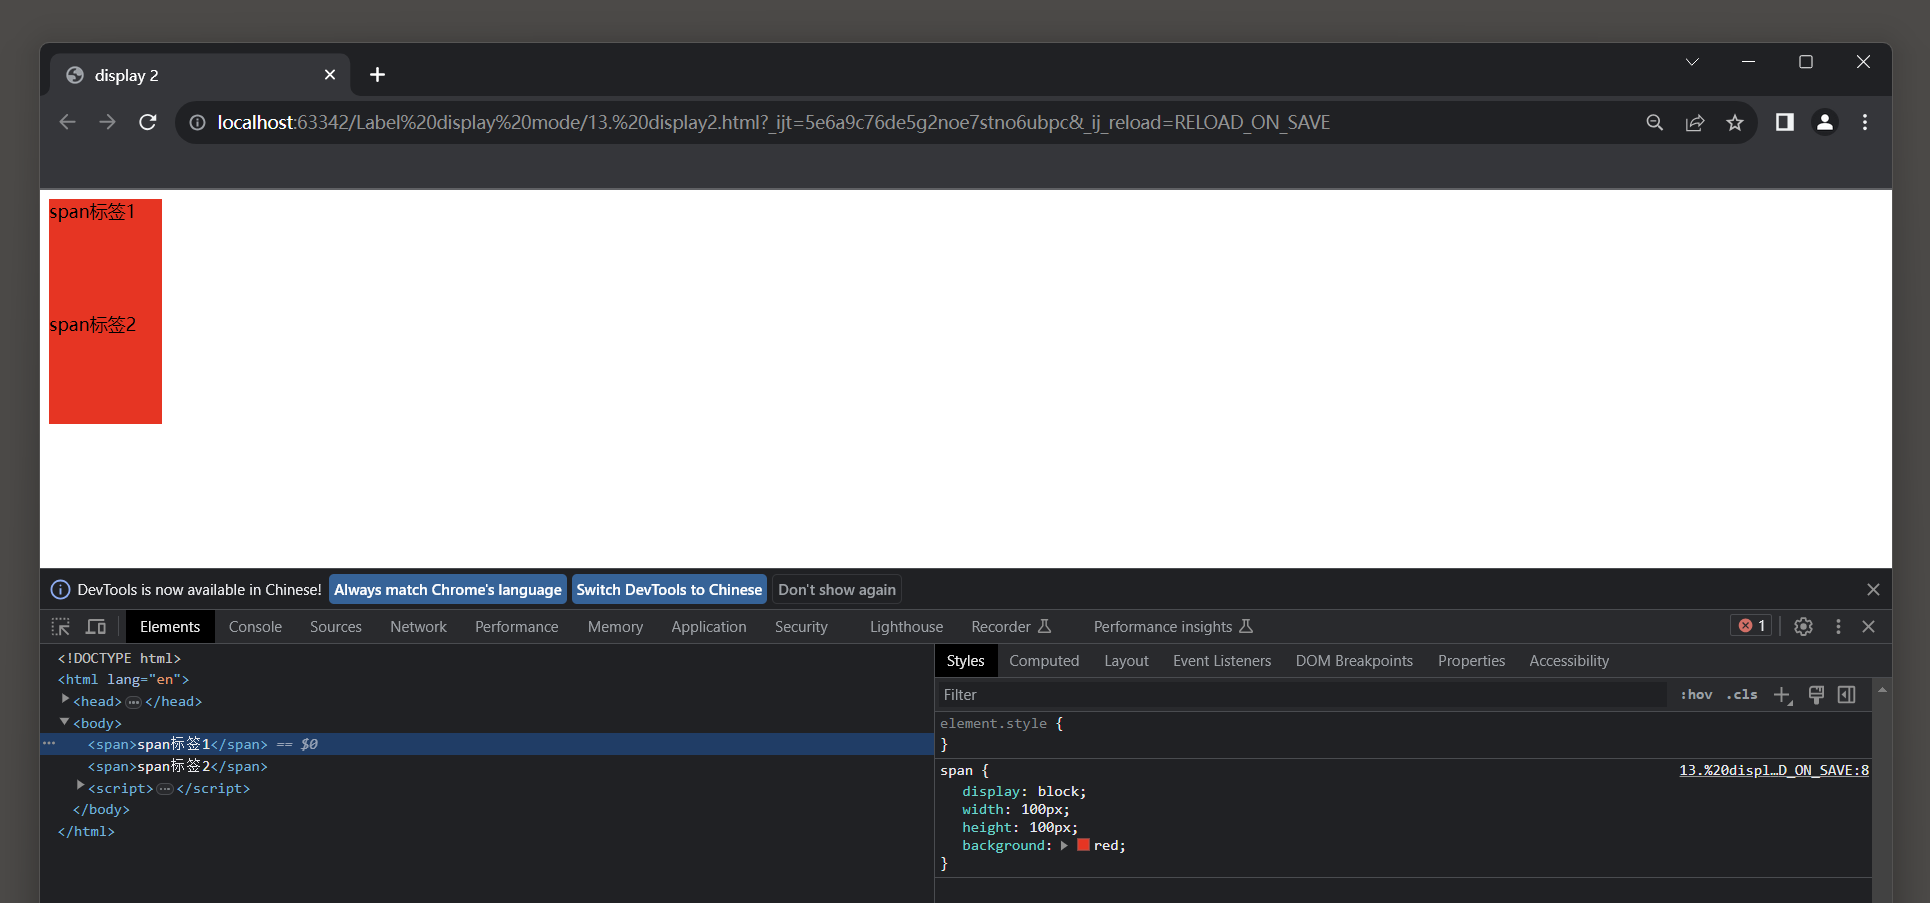This screenshot has width=1930, height=903.
Task: View site information icon in address bar
Action: [198, 122]
